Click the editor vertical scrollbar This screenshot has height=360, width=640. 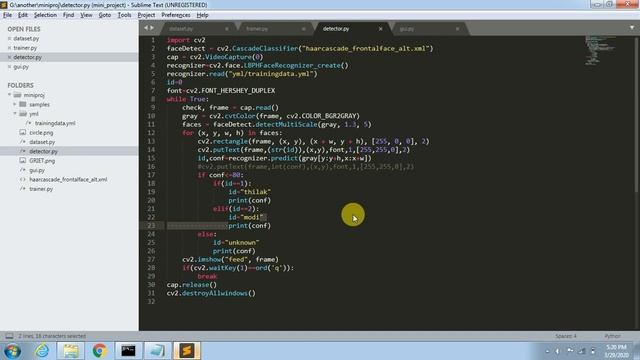point(637,114)
